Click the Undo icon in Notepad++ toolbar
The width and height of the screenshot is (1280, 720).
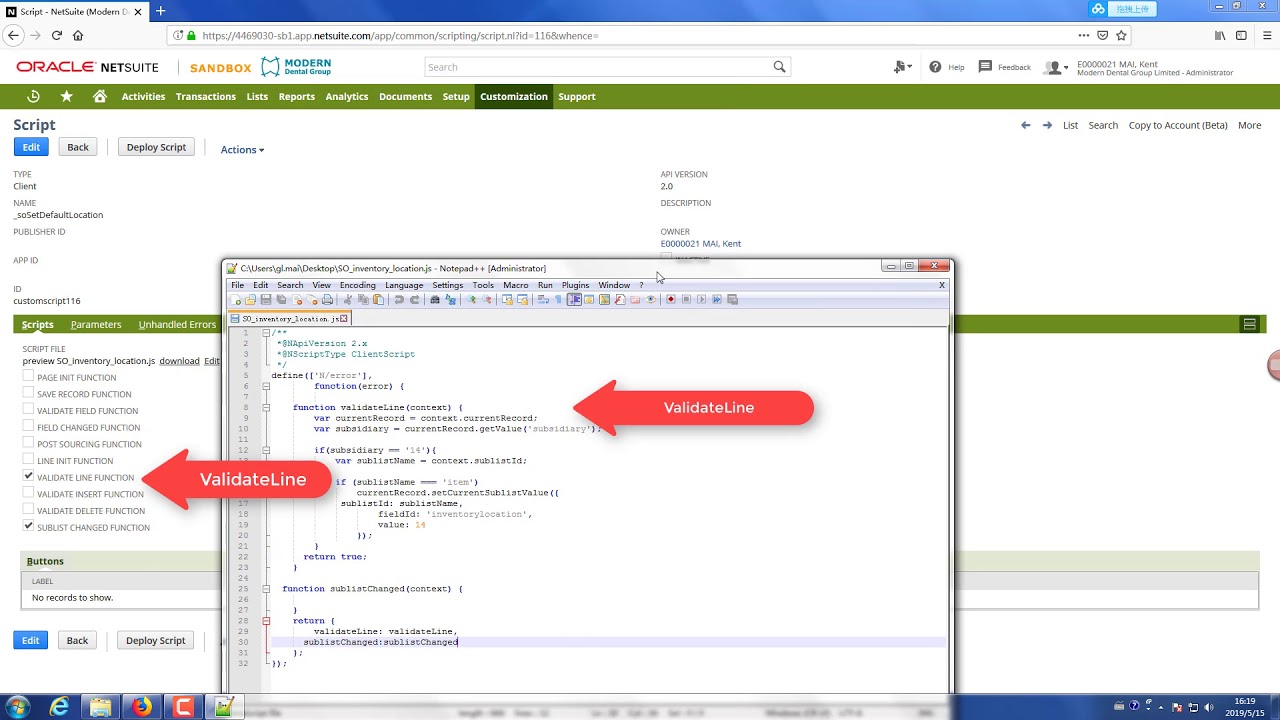(399, 299)
